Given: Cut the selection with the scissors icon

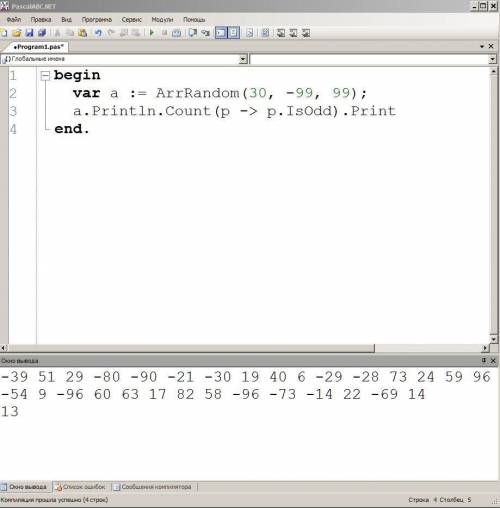Looking at the screenshot, I should tap(57, 33).
